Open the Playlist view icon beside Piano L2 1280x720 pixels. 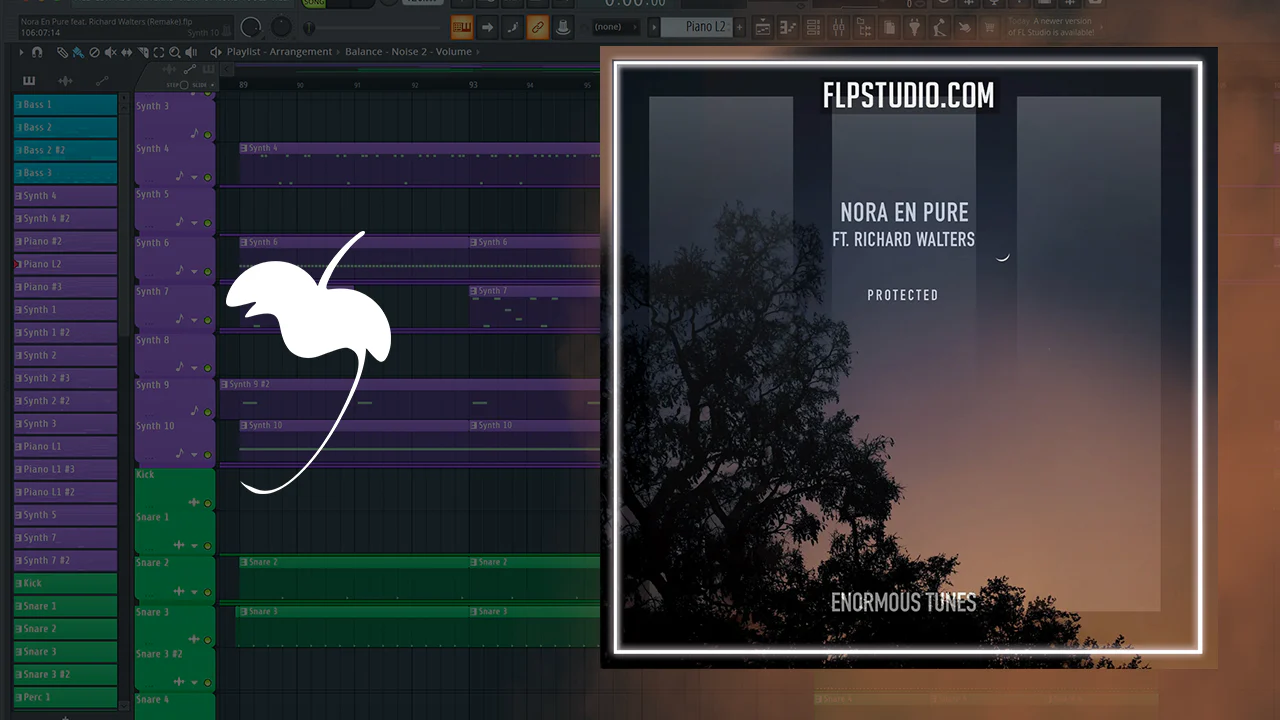pos(764,28)
